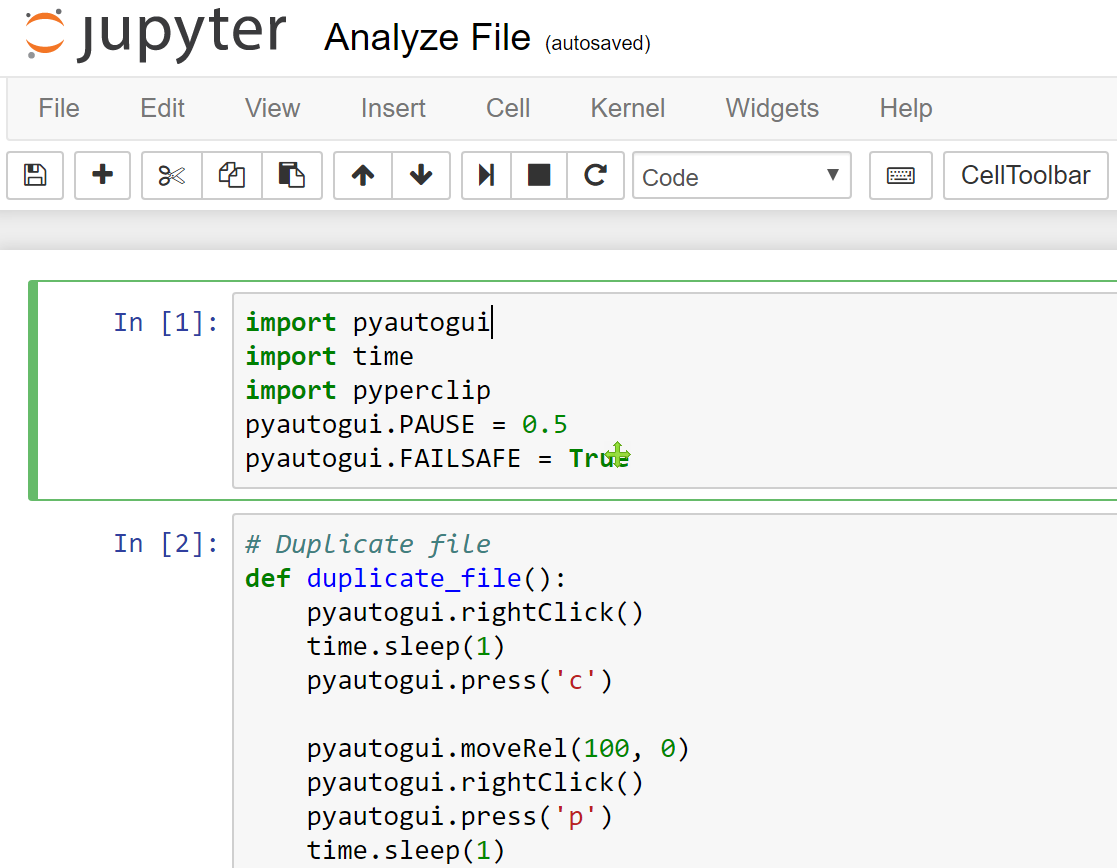
Task: Open the File menu
Action: (58, 108)
